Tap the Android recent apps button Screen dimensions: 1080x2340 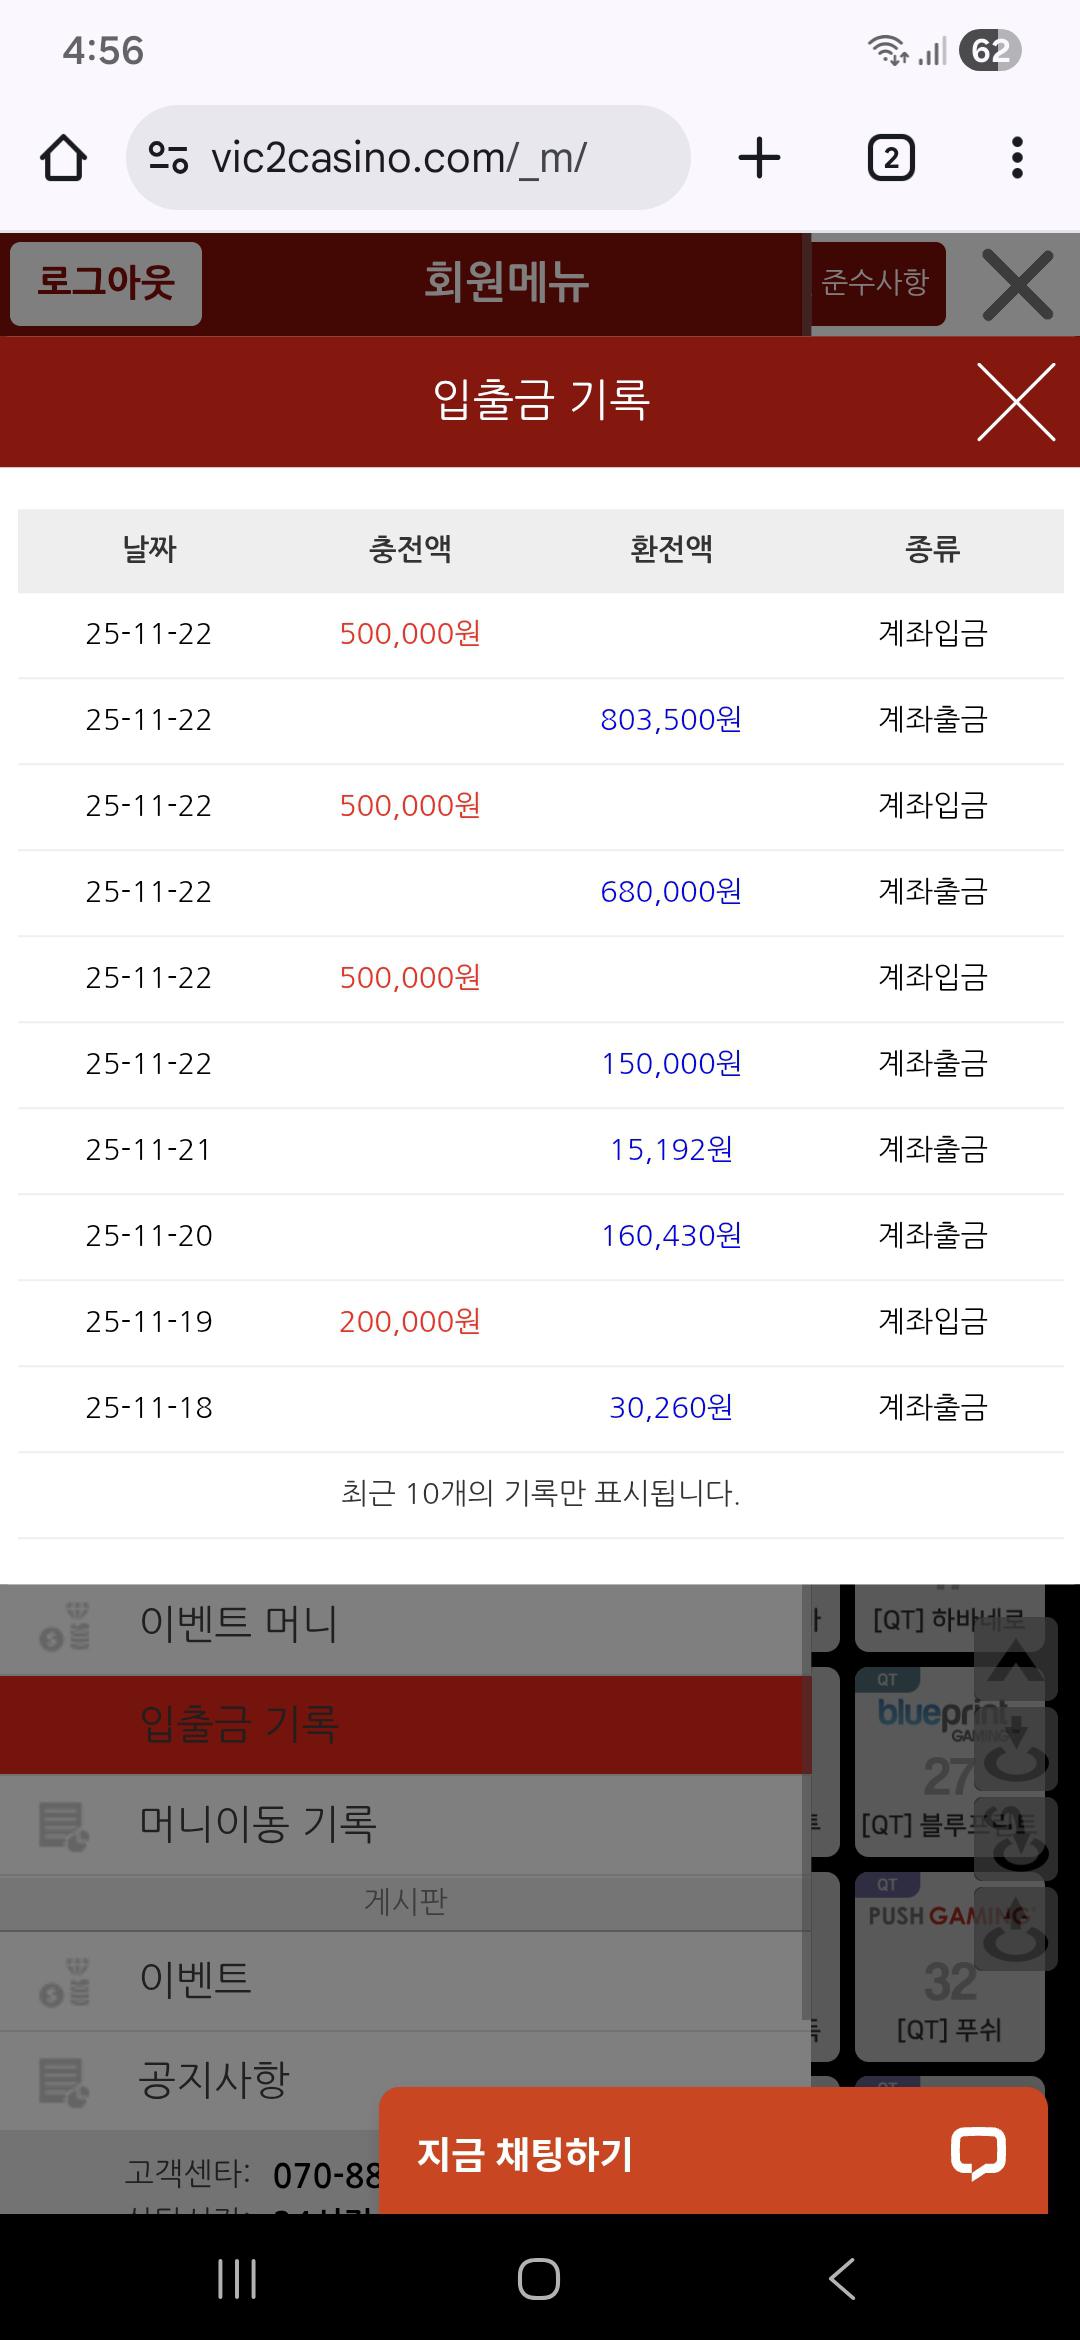tap(237, 2279)
